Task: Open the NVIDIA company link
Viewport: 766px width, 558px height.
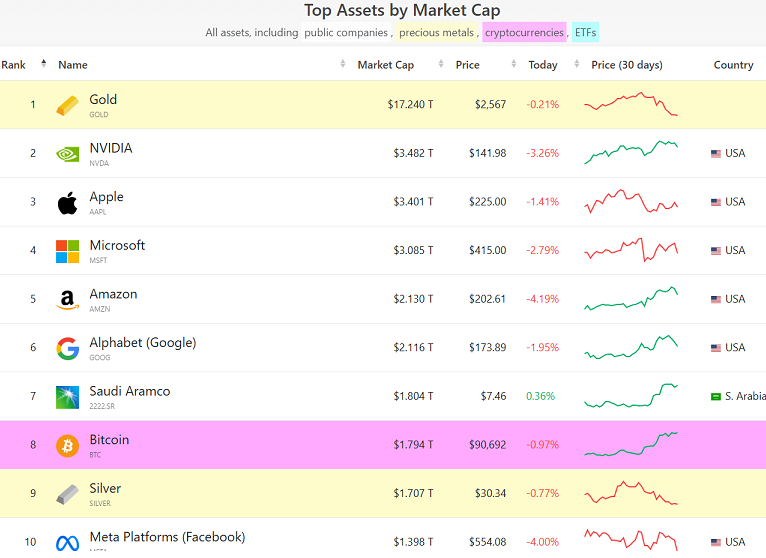Action: 111,148
